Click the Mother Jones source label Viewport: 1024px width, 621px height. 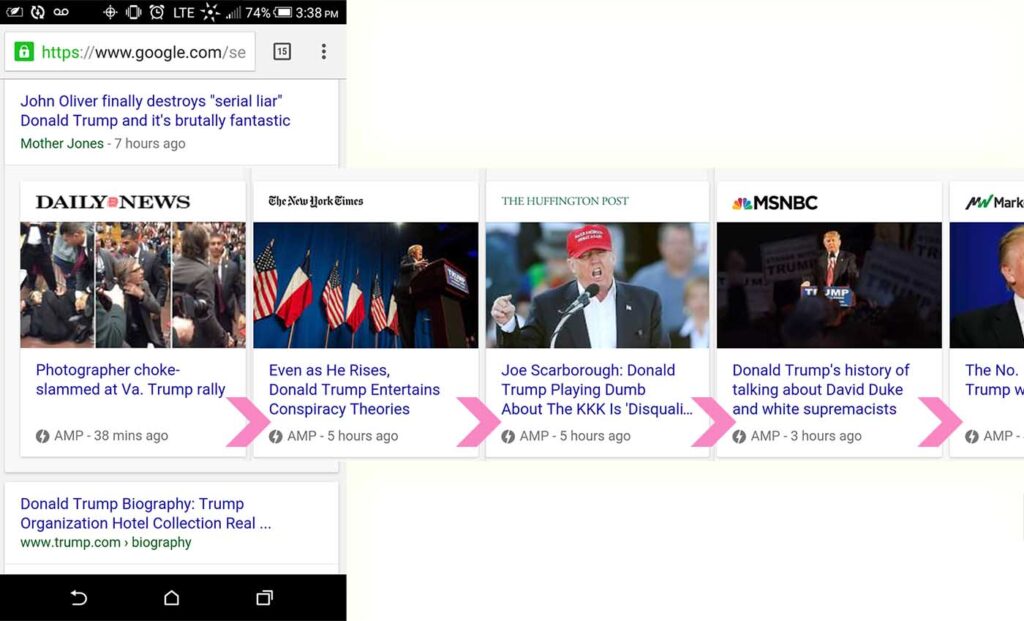[x=62, y=144]
